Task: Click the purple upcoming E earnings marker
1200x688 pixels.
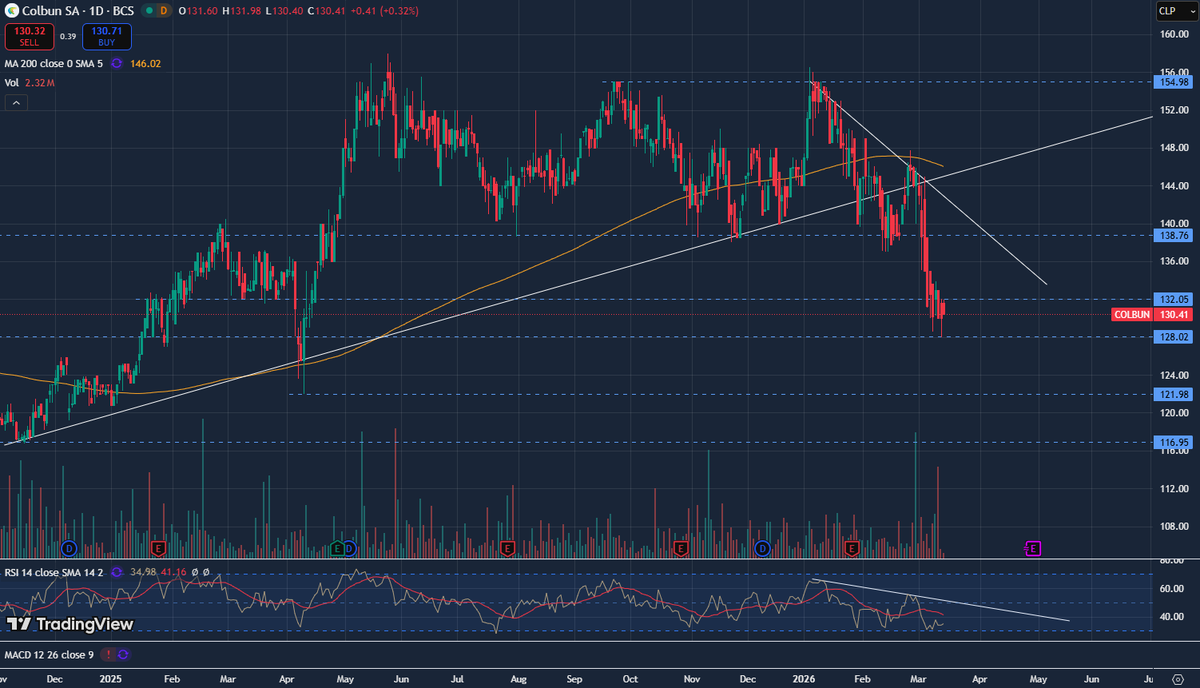Action: 1033,548
